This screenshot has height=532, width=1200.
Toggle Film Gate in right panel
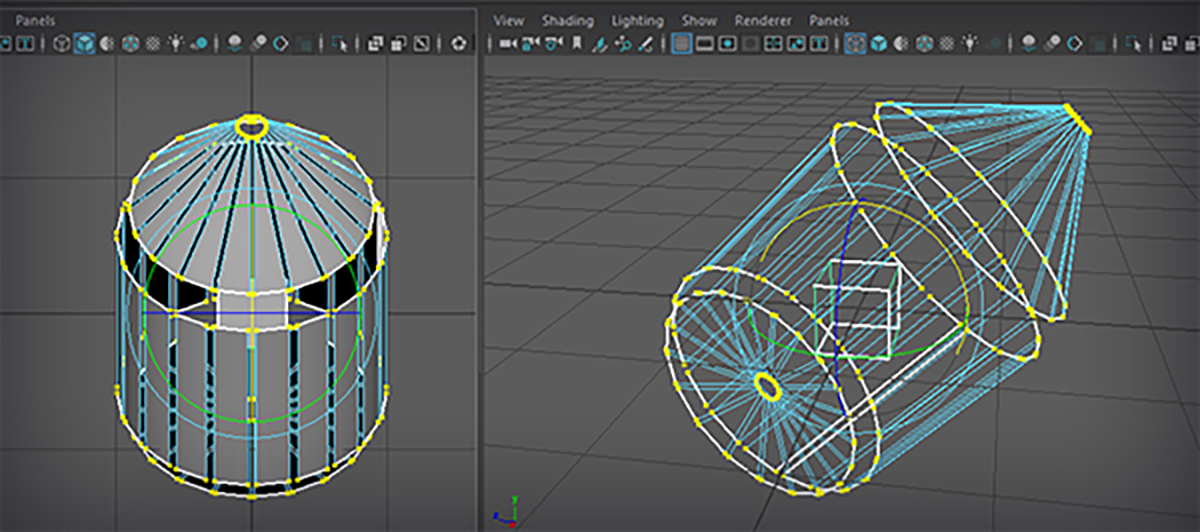(704, 43)
